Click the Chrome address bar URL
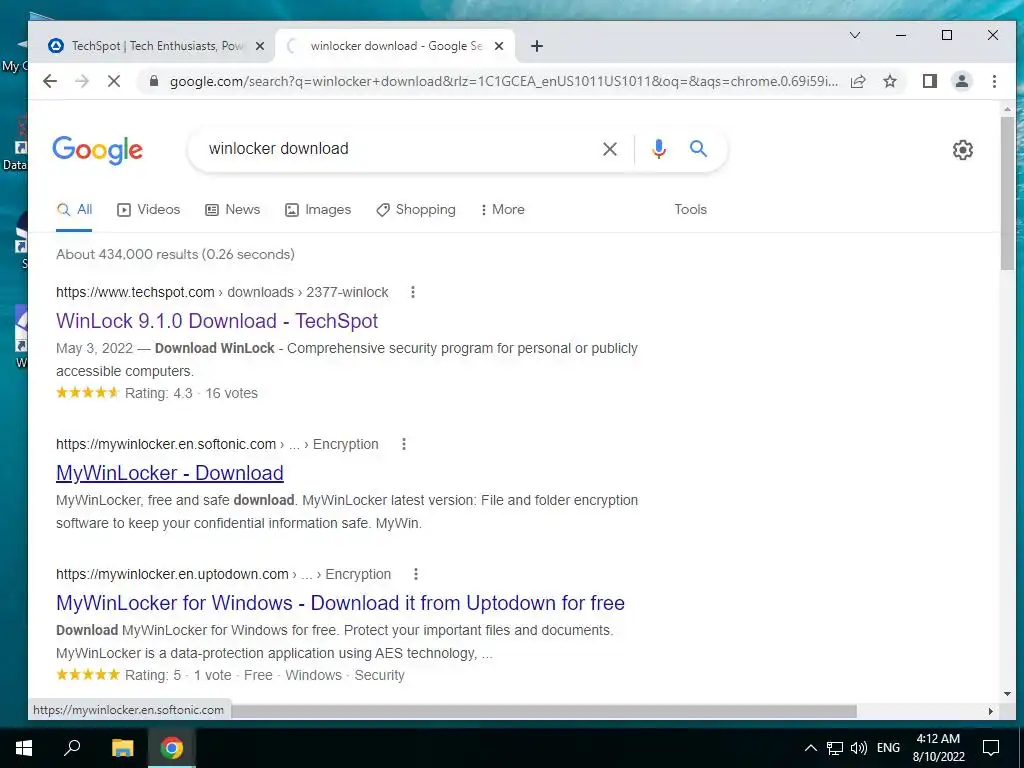 click(x=503, y=81)
